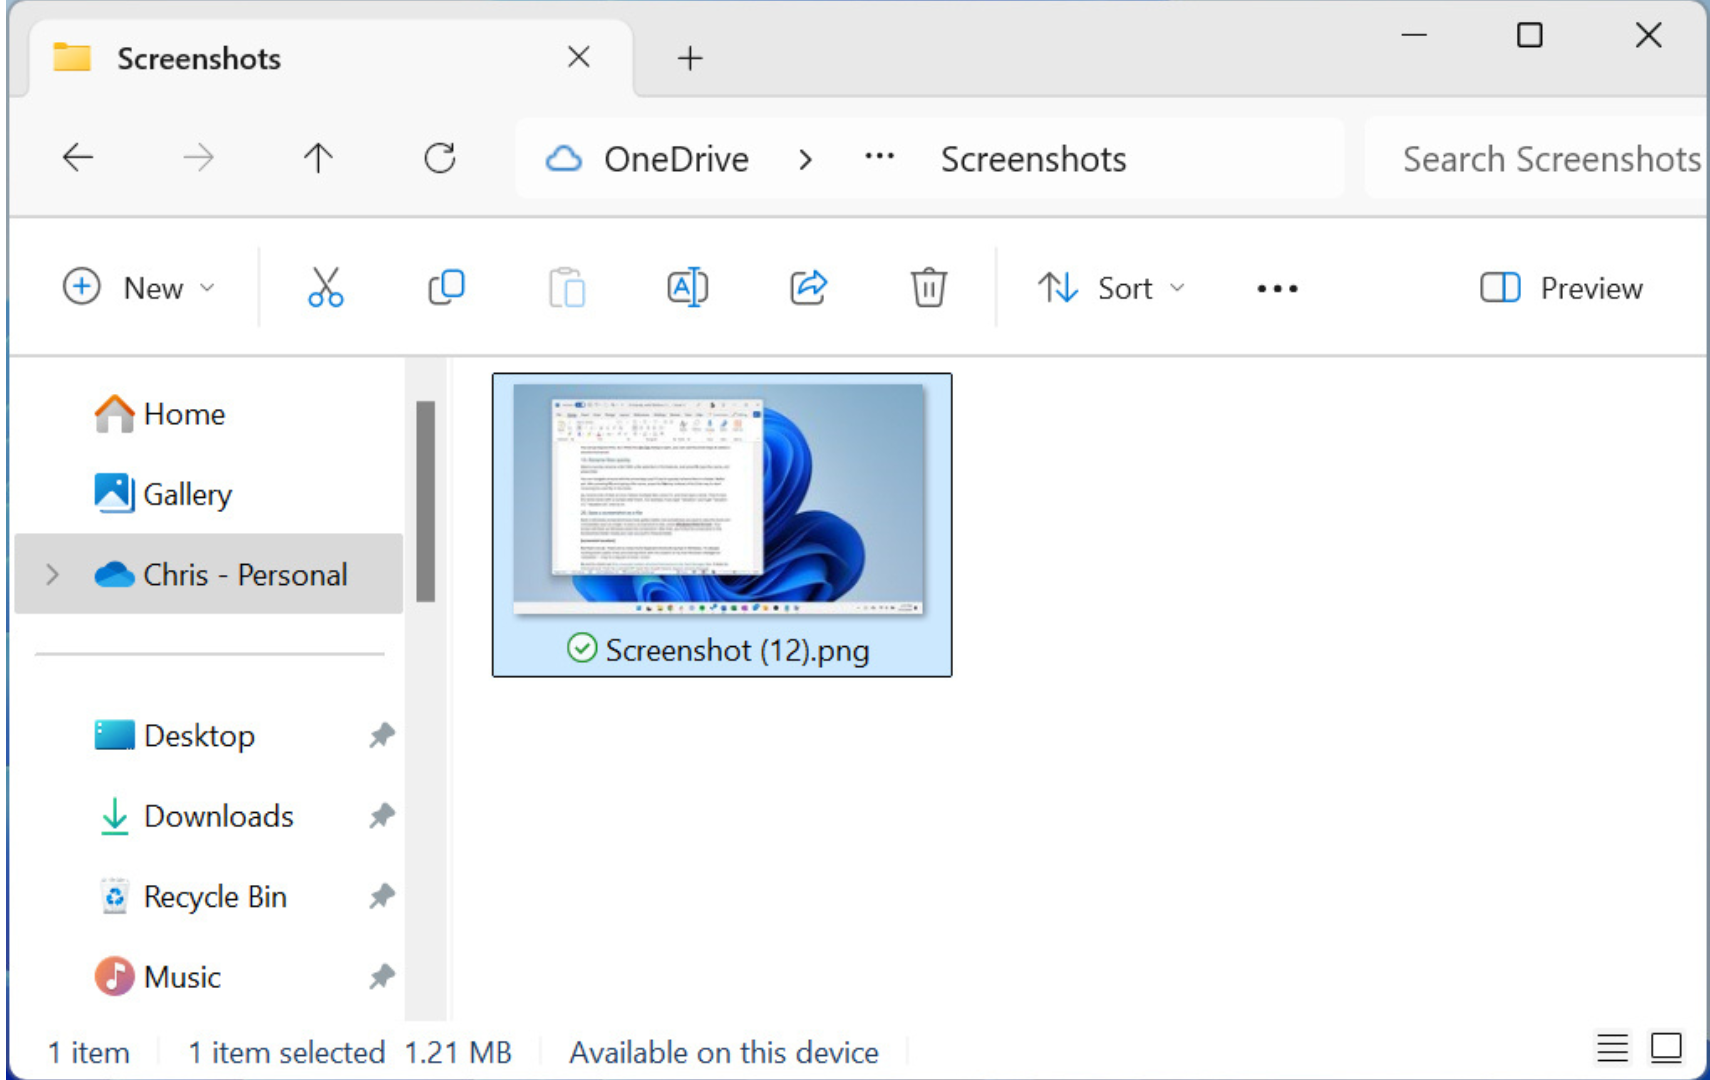Click the Back navigation button
This screenshot has width=1710, height=1080.
point(78,158)
